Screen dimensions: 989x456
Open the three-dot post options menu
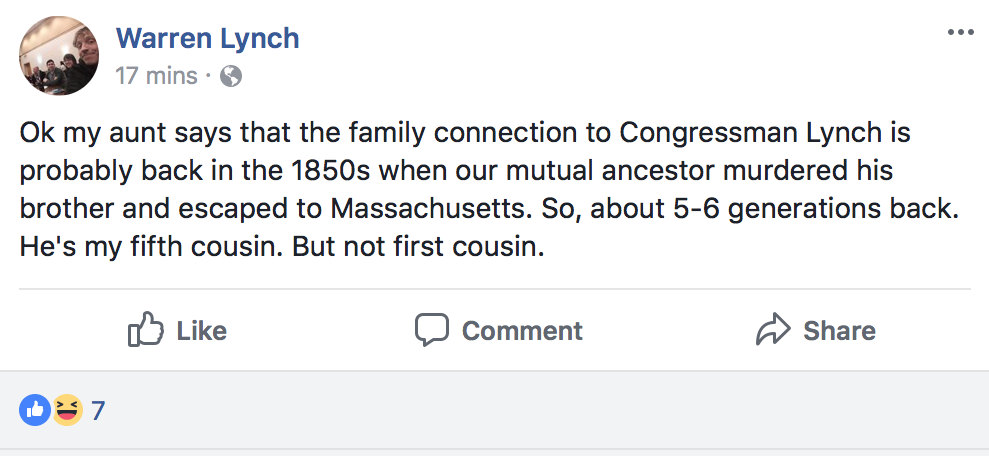tap(961, 32)
